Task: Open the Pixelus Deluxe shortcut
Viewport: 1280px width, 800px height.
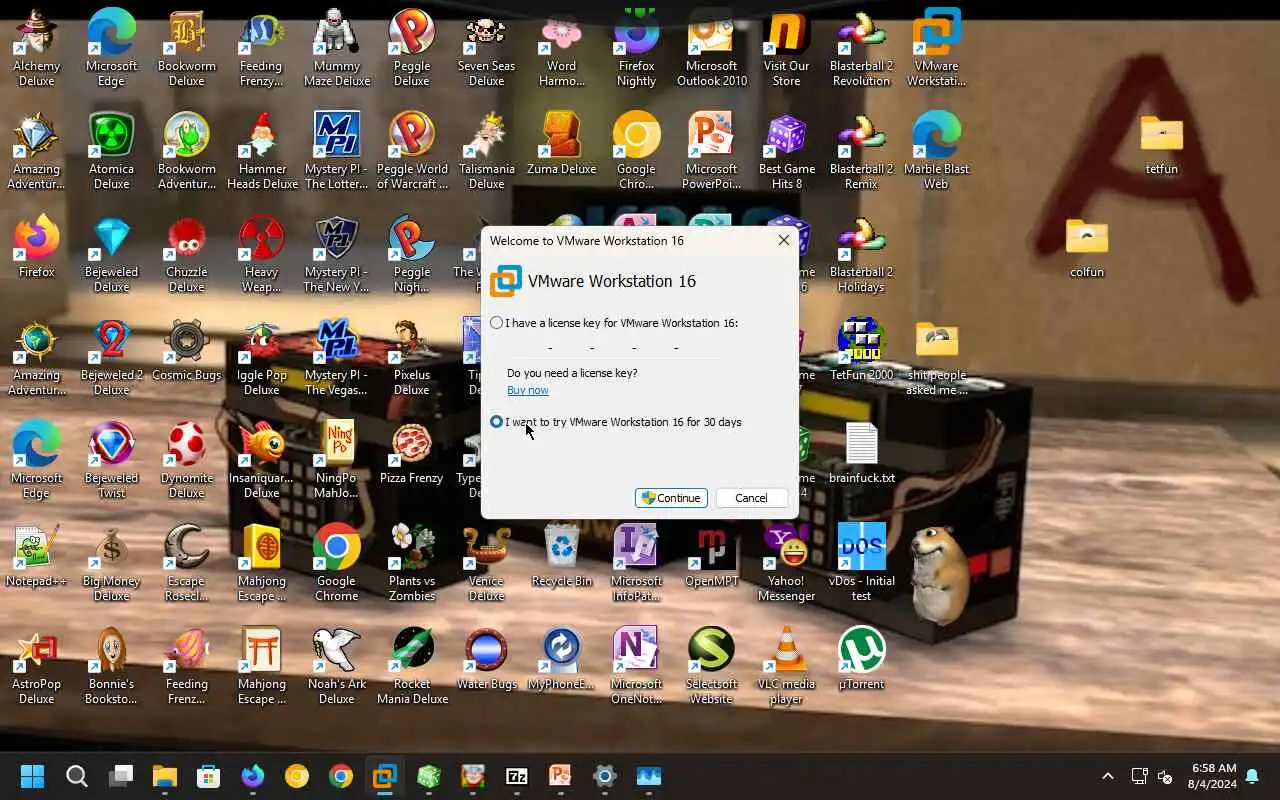Action: point(411,357)
